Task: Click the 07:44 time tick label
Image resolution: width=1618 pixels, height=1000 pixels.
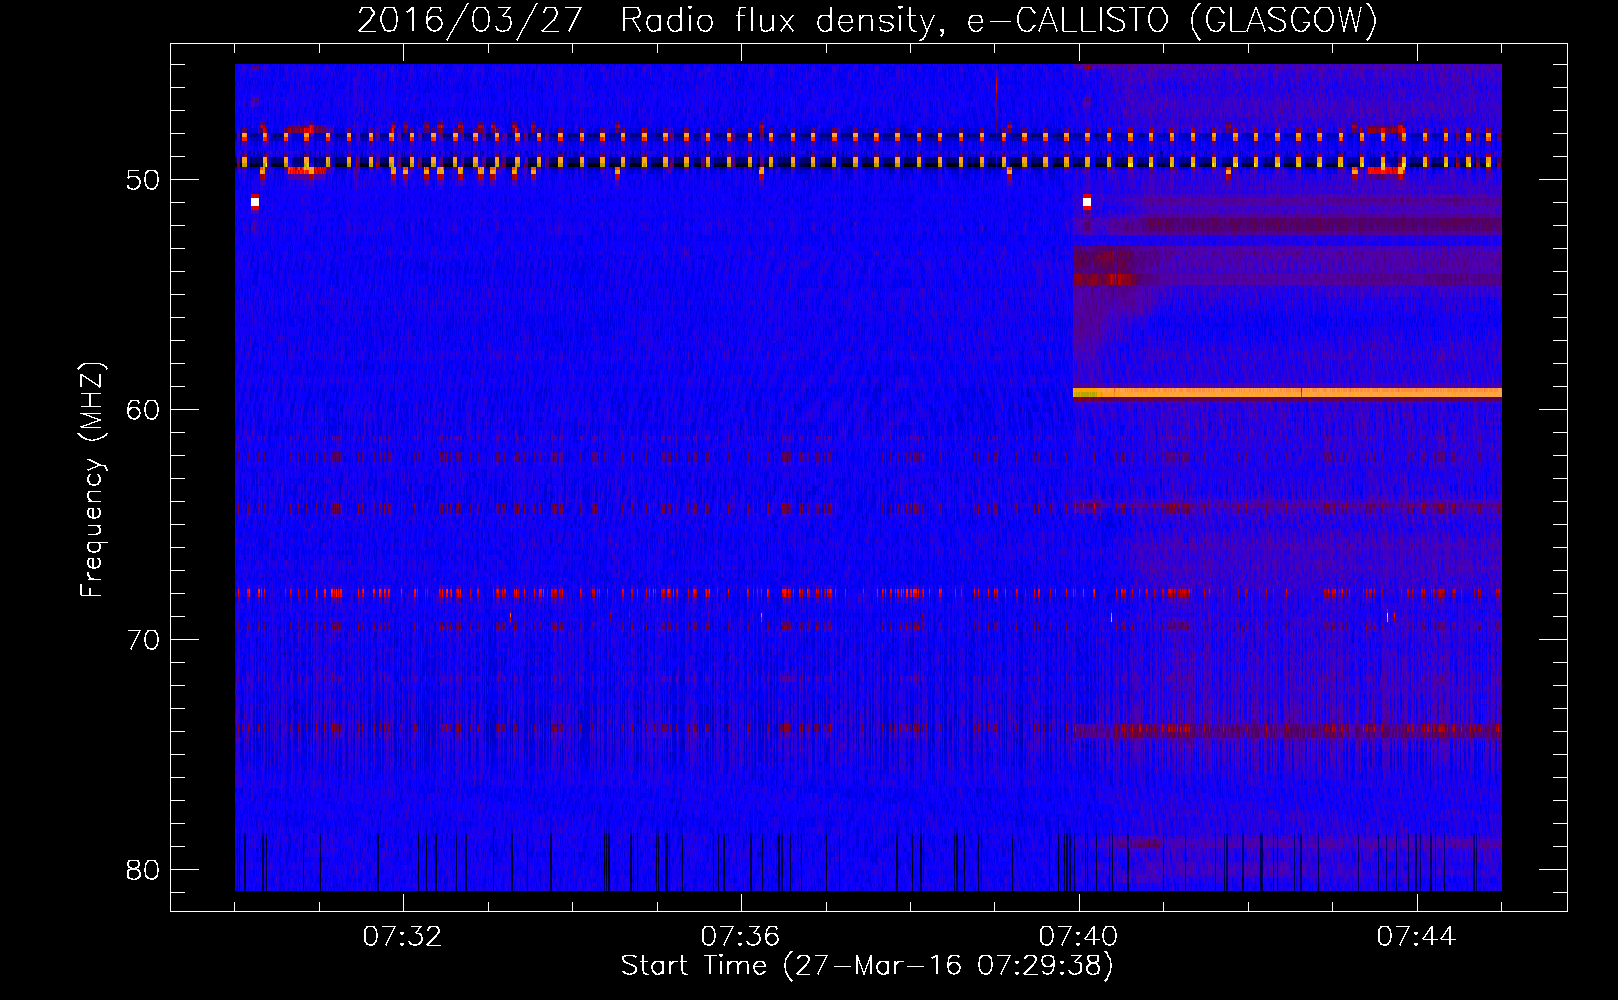Action: pyautogui.click(x=1416, y=937)
